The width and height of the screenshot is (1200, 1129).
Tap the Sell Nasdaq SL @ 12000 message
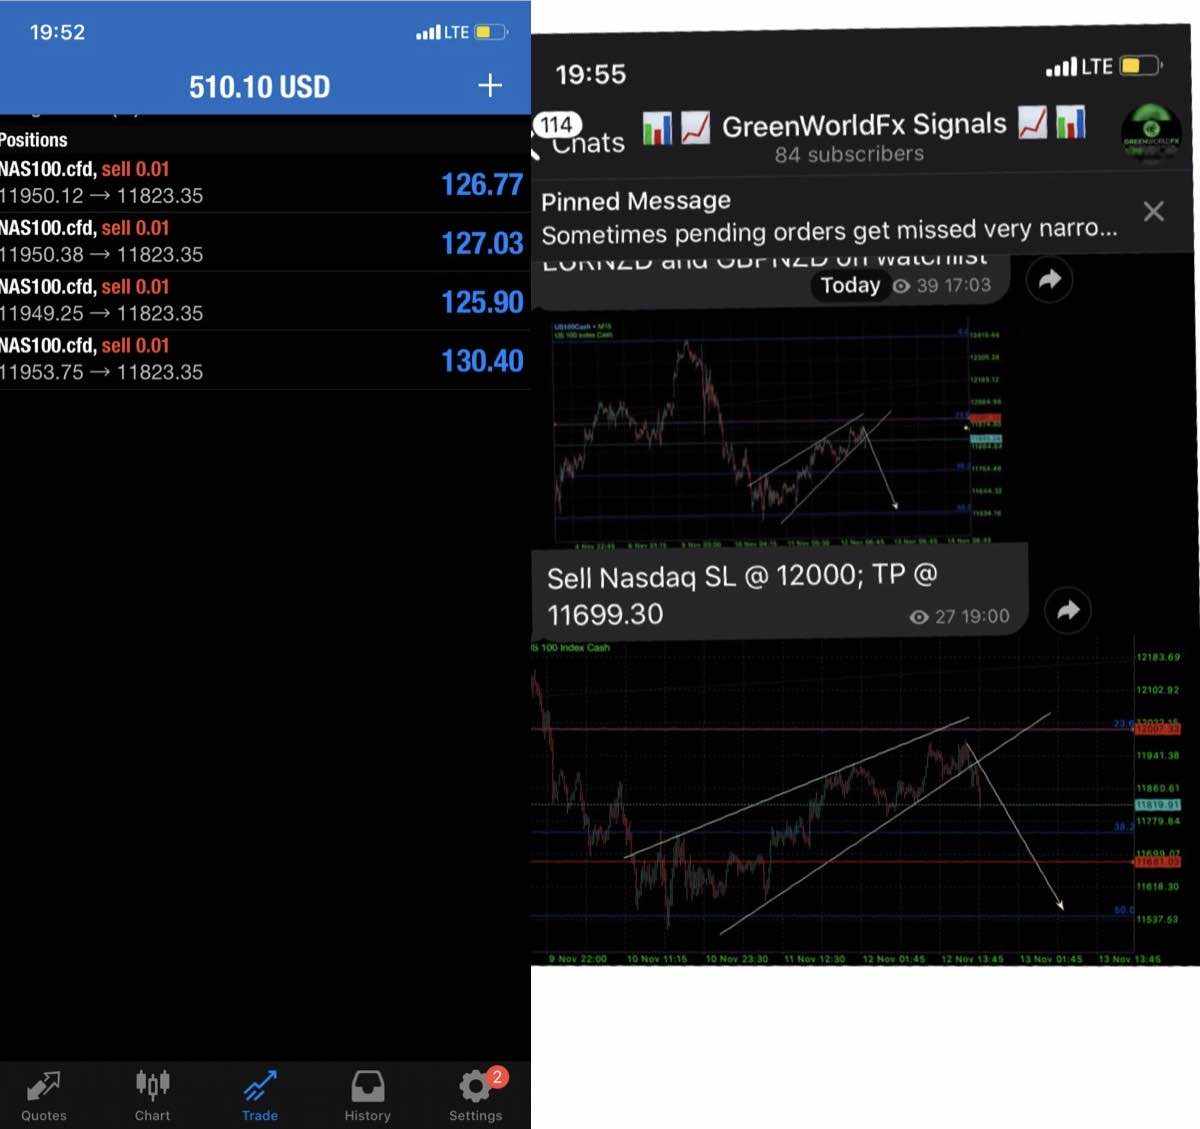click(x=779, y=595)
